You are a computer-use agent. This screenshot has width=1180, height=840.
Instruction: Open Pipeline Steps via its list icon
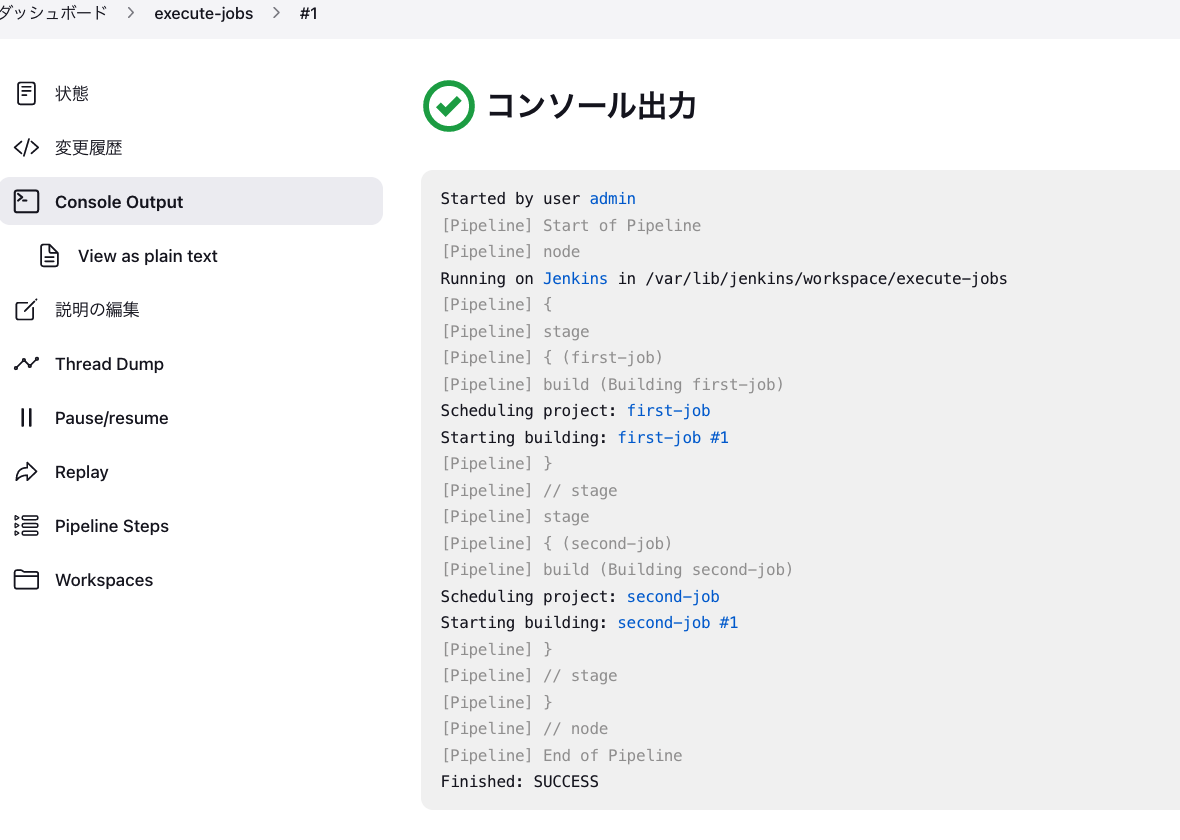point(27,526)
